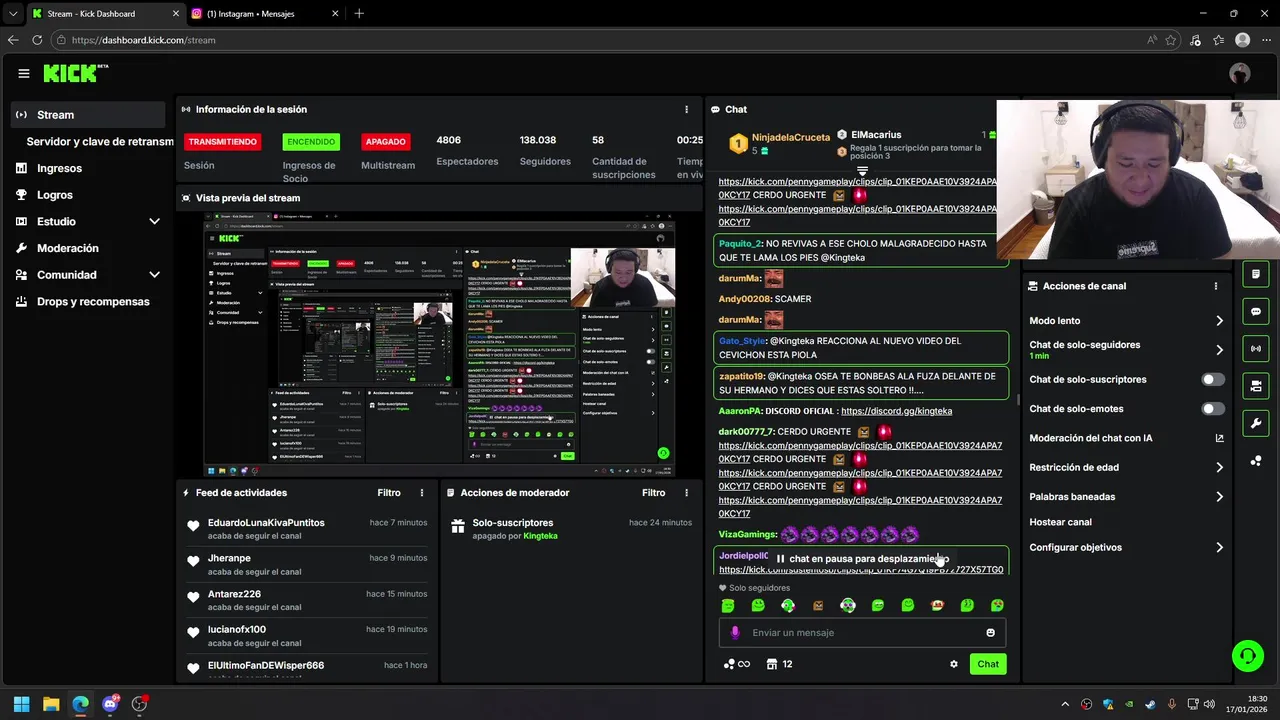Screen dimensions: 1280x720
Task: Open the Discord link from AaaronPA
Action: coord(896,411)
